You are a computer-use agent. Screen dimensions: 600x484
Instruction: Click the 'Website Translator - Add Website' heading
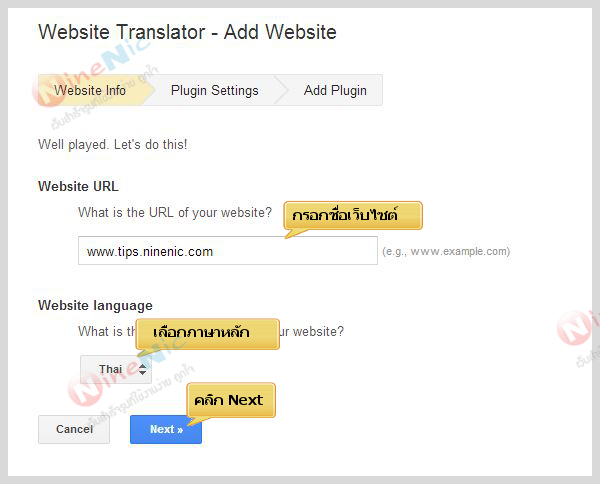click(x=187, y=32)
